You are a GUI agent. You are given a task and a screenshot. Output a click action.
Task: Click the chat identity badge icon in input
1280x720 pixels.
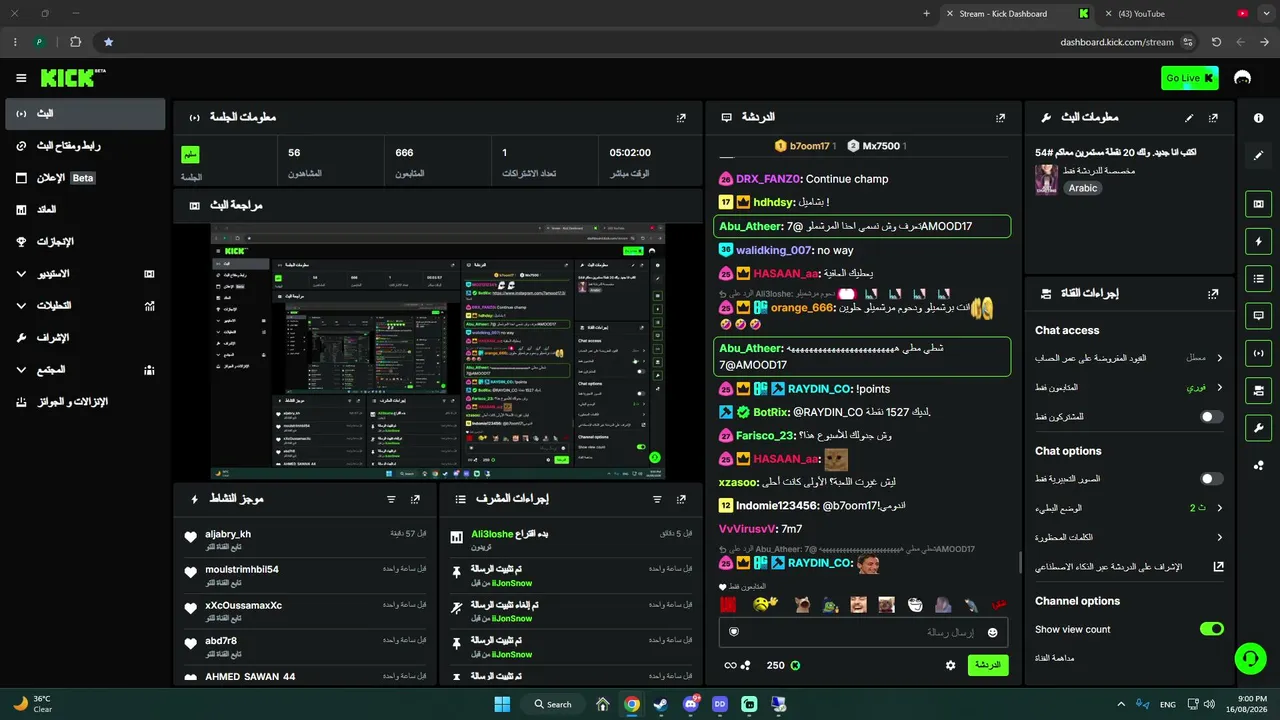tap(734, 632)
